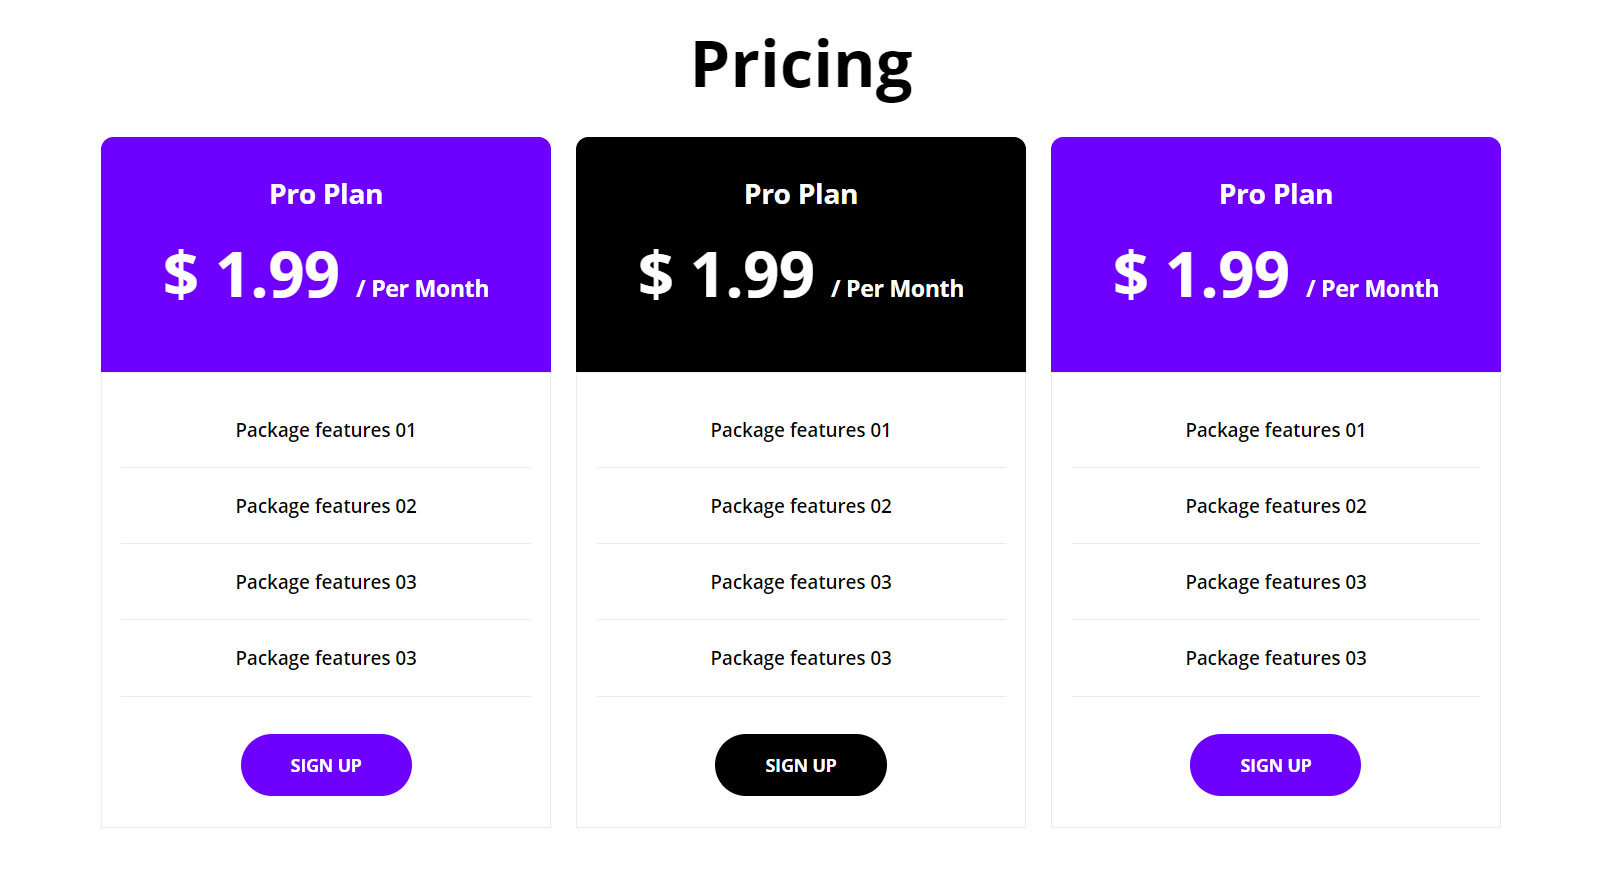This screenshot has width=1600, height=895.
Task: Click SIGN UP button in the right card
Action: coord(1275,765)
